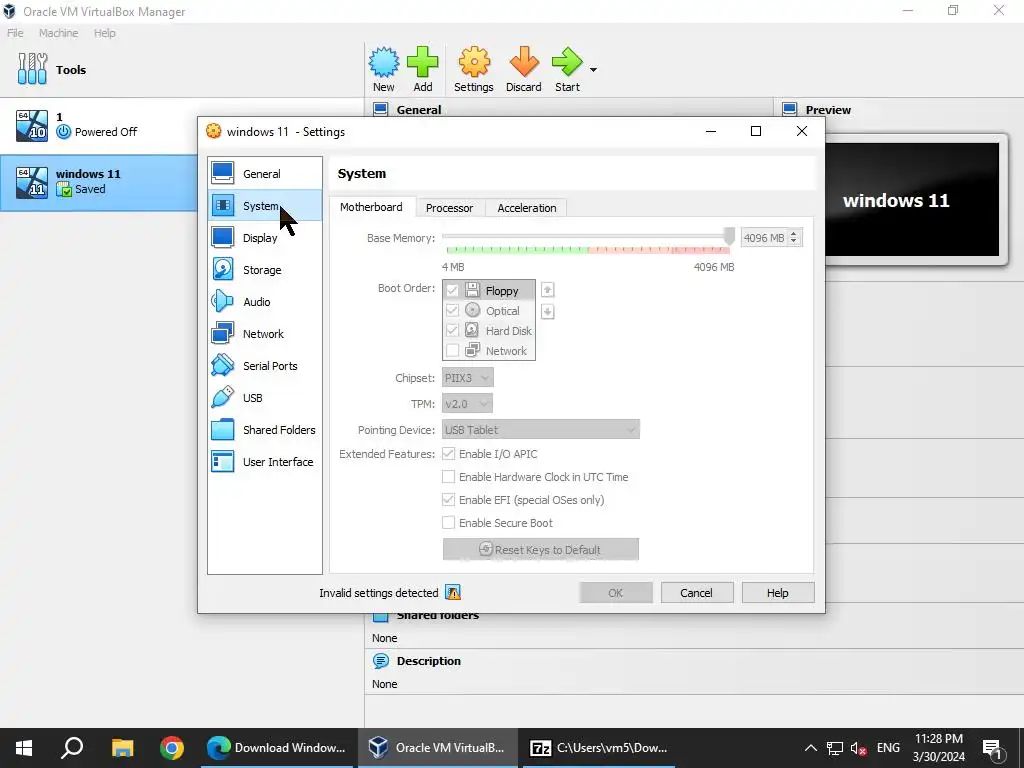This screenshot has height=768, width=1024.
Task: Open the Download Windows Edge taskbar window
Action: pos(276,748)
